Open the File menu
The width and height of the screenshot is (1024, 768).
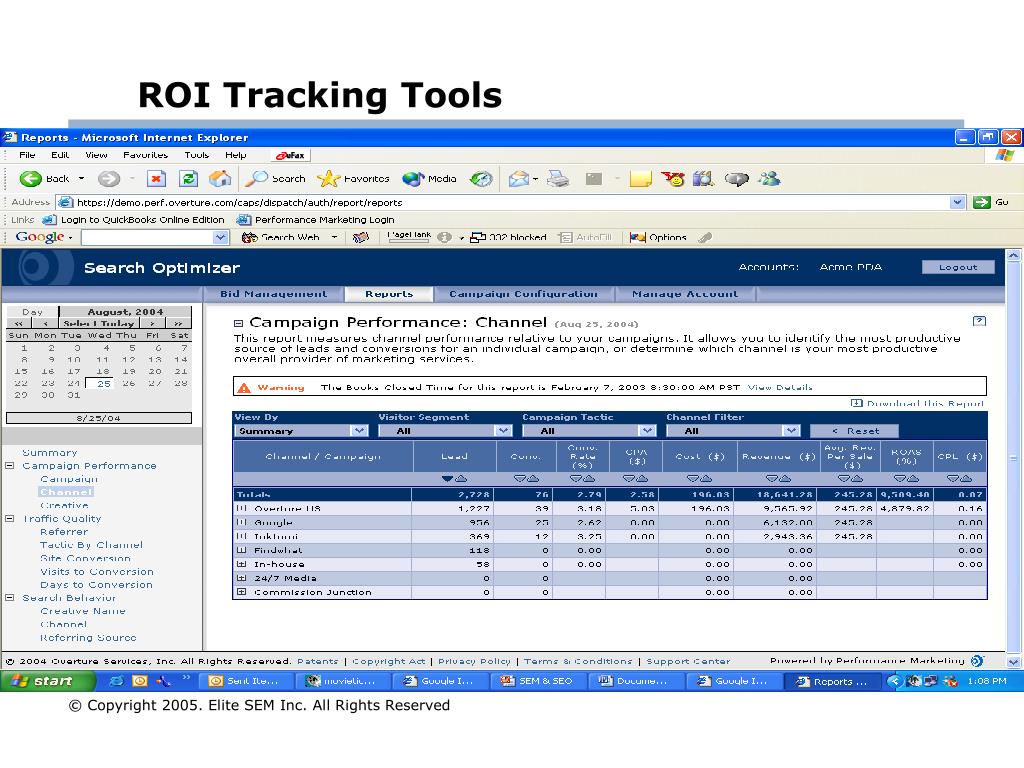pyautogui.click(x=27, y=155)
